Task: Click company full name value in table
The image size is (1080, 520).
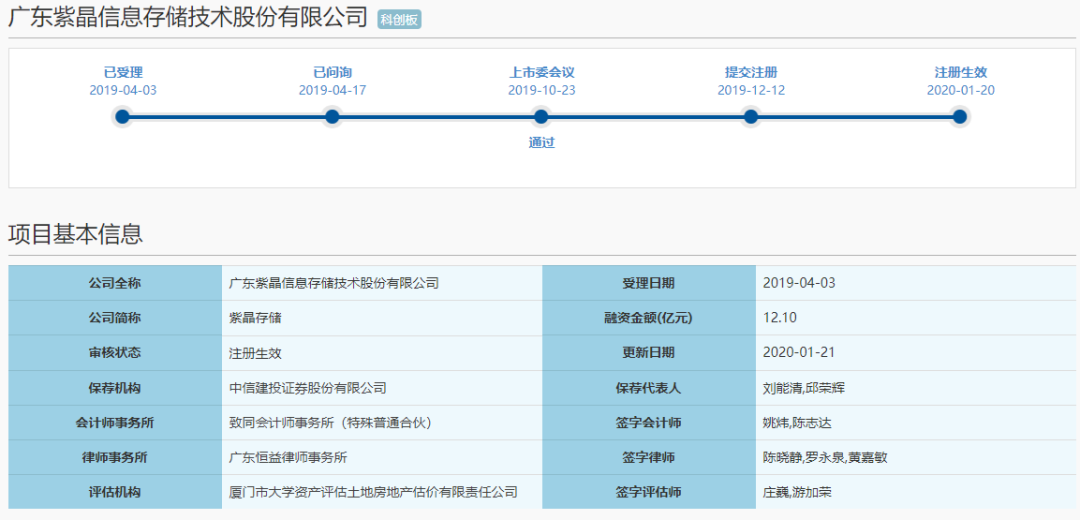Action: click(382, 283)
